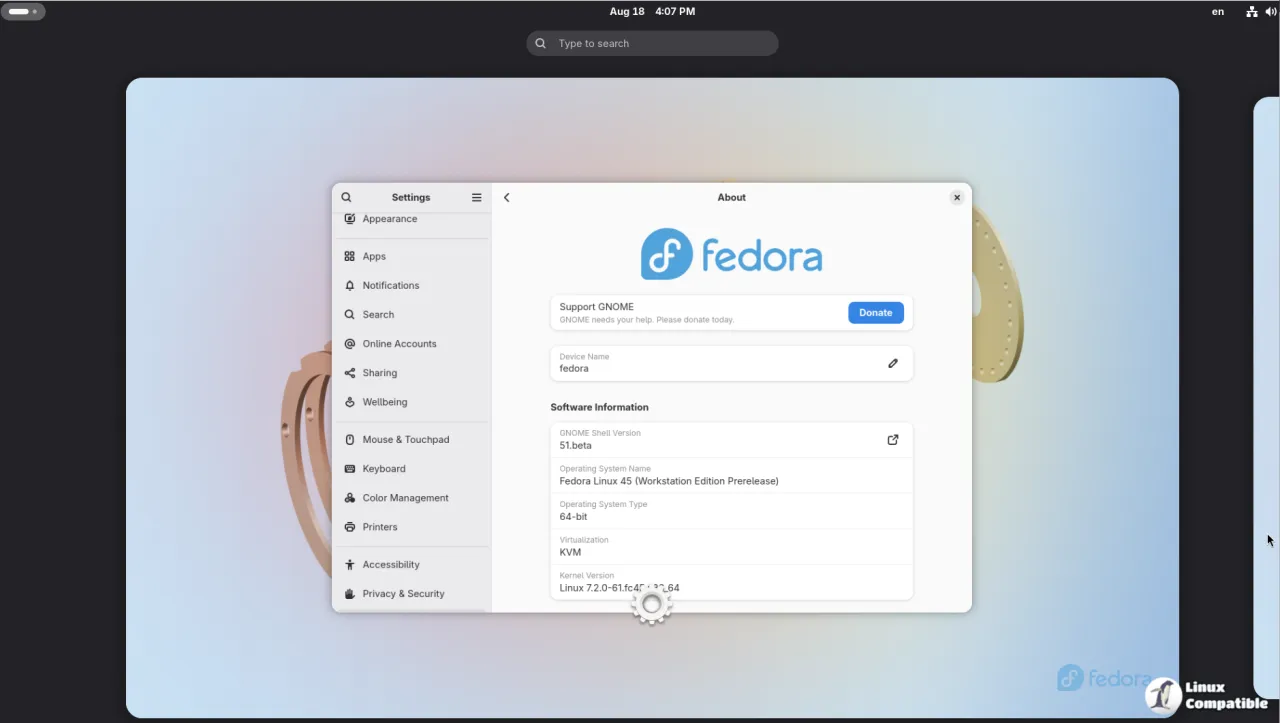Click the Sharing icon in sidebar
The width and height of the screenshot is (1280, 723).
point(349,373)
